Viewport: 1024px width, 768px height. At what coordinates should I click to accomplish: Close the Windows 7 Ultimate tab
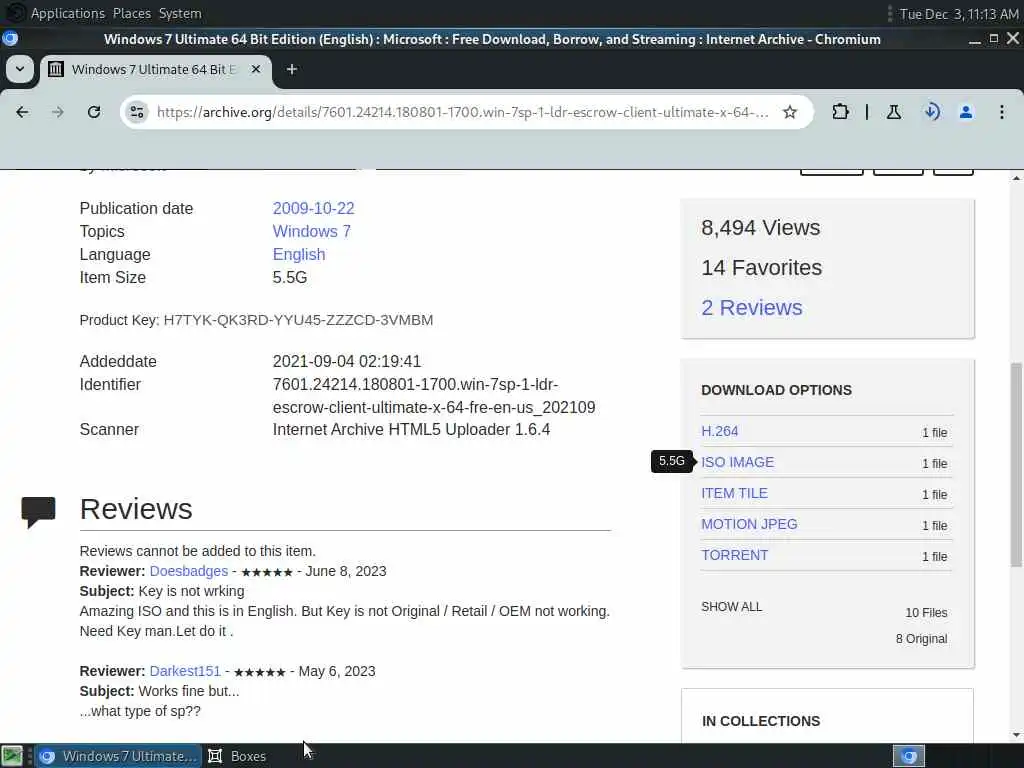click(256, 69)
